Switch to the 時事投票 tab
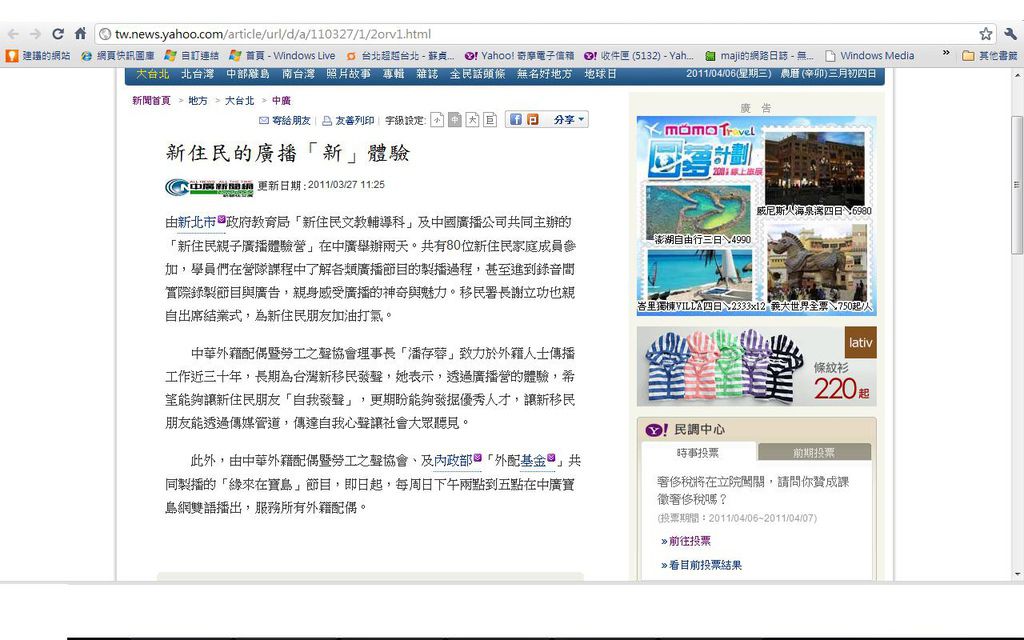The image size is (1024, 640). tap(697, 452)
